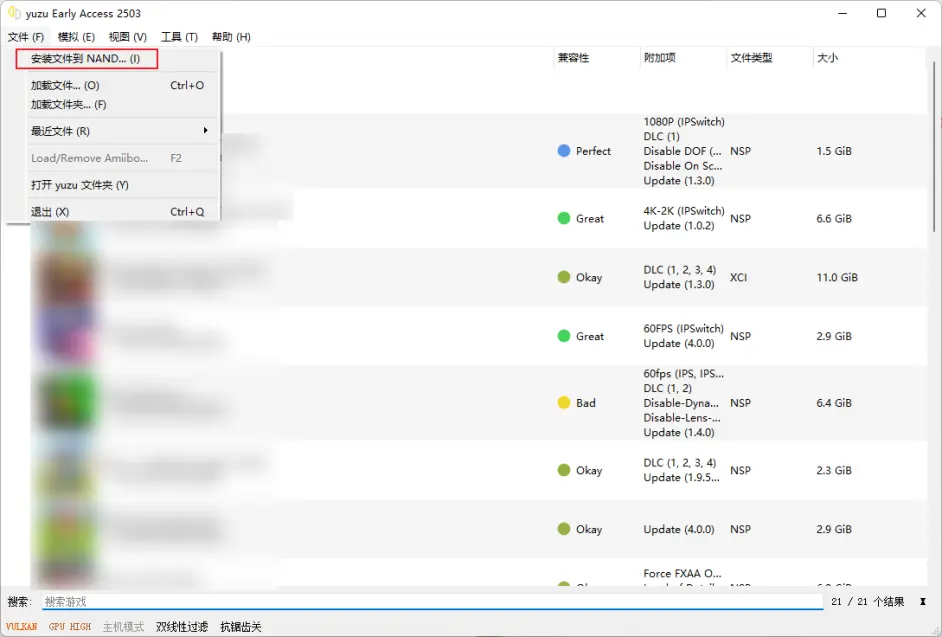The height and width of the screenshot is (637, 942).
Task: Click the game list vertical scrollbar
Action: [x=934, y=146]
